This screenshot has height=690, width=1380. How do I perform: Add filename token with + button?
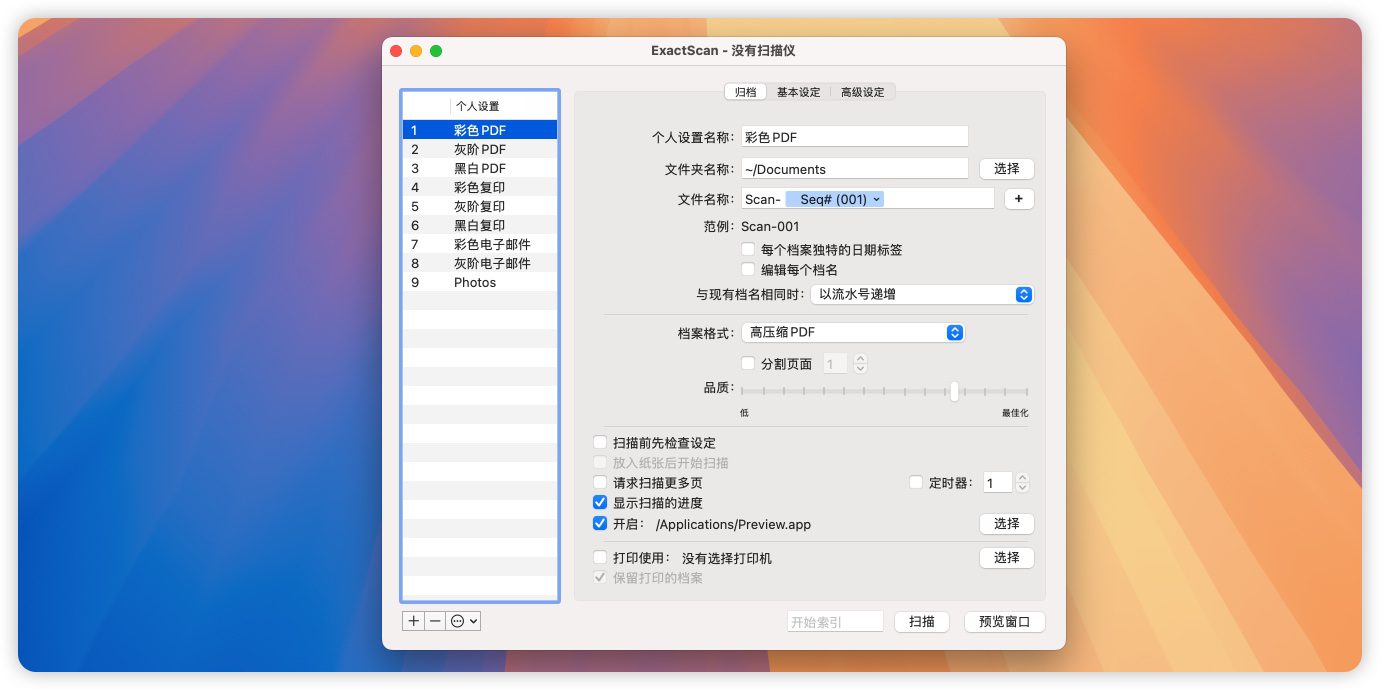(x=1019, y=199)
